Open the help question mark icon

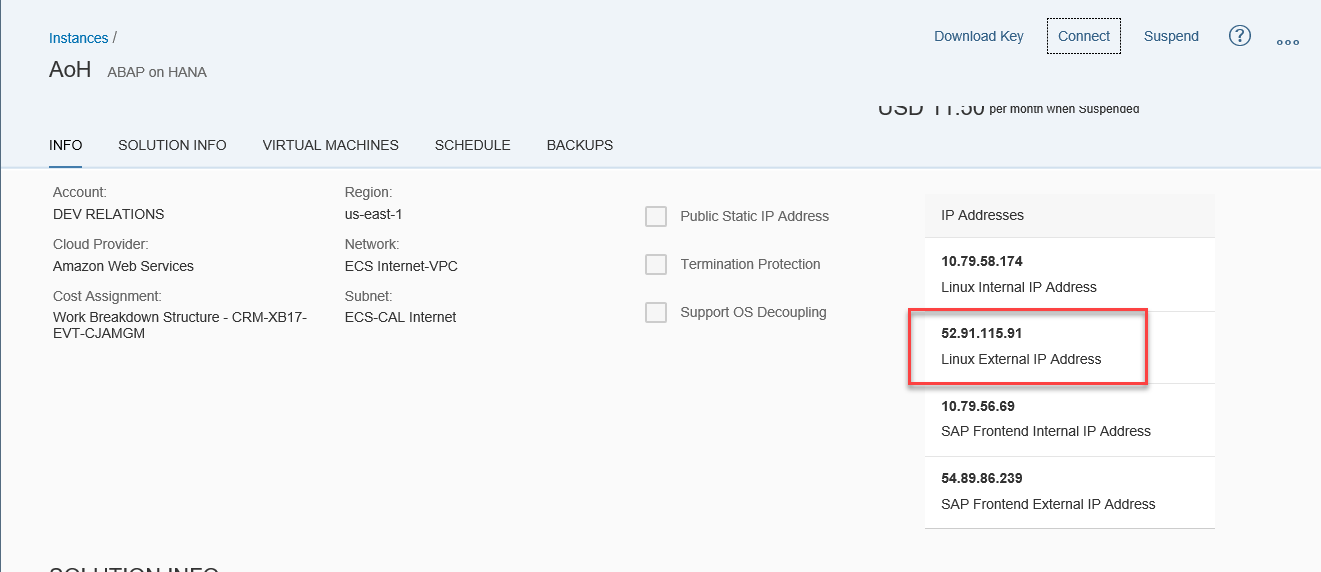pyautogui.click(x=1240, y=36)
